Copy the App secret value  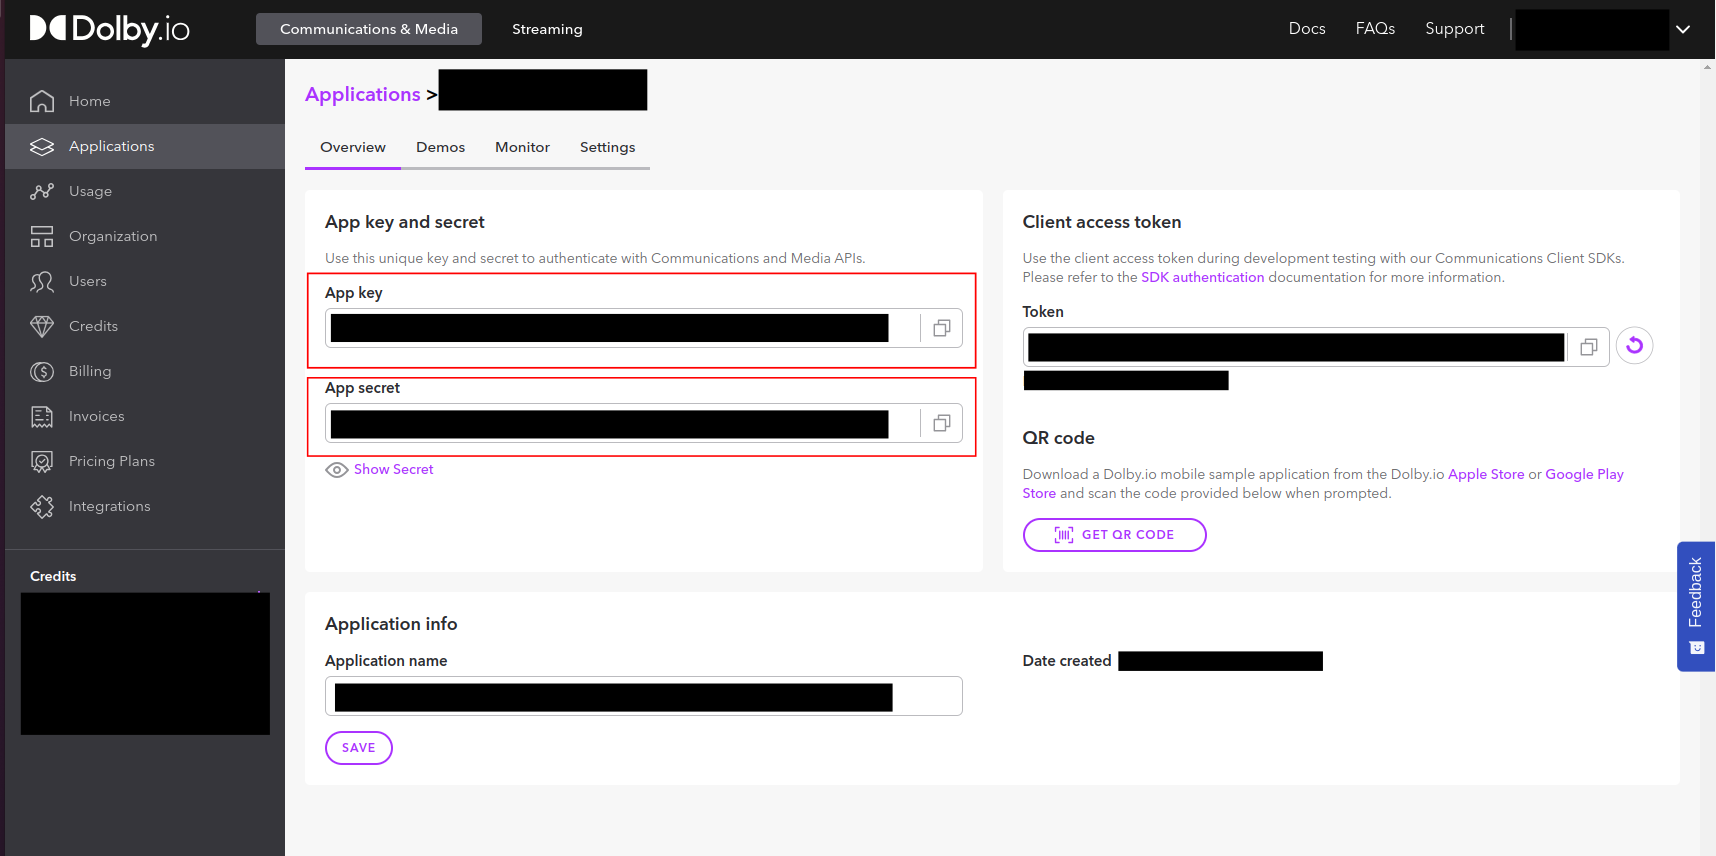[x=941, y=423]
